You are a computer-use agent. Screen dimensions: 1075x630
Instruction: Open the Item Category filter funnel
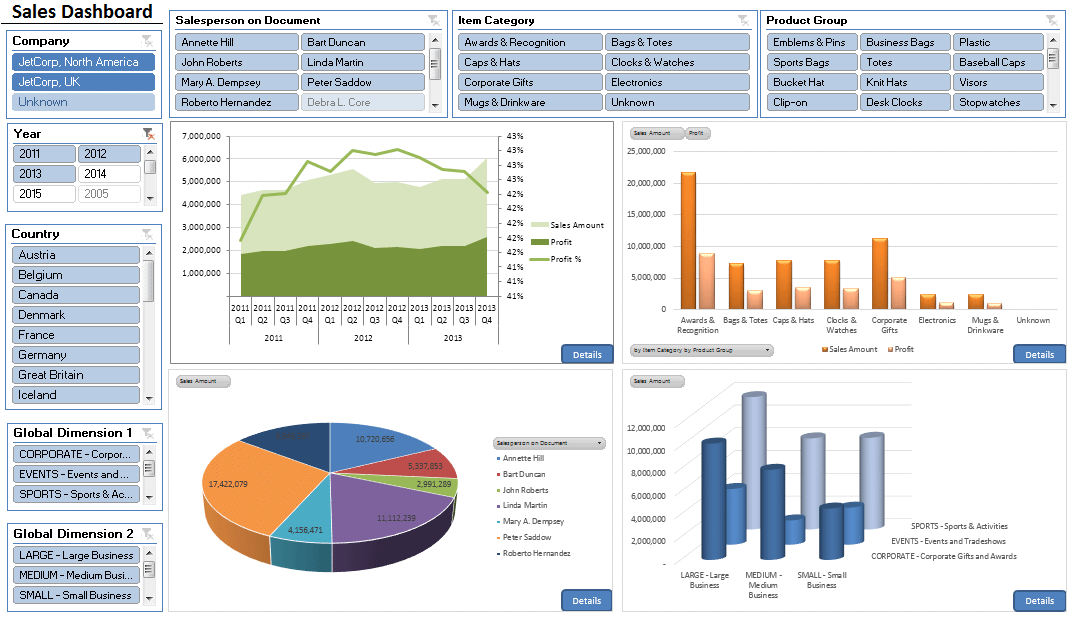coord(742,20)
